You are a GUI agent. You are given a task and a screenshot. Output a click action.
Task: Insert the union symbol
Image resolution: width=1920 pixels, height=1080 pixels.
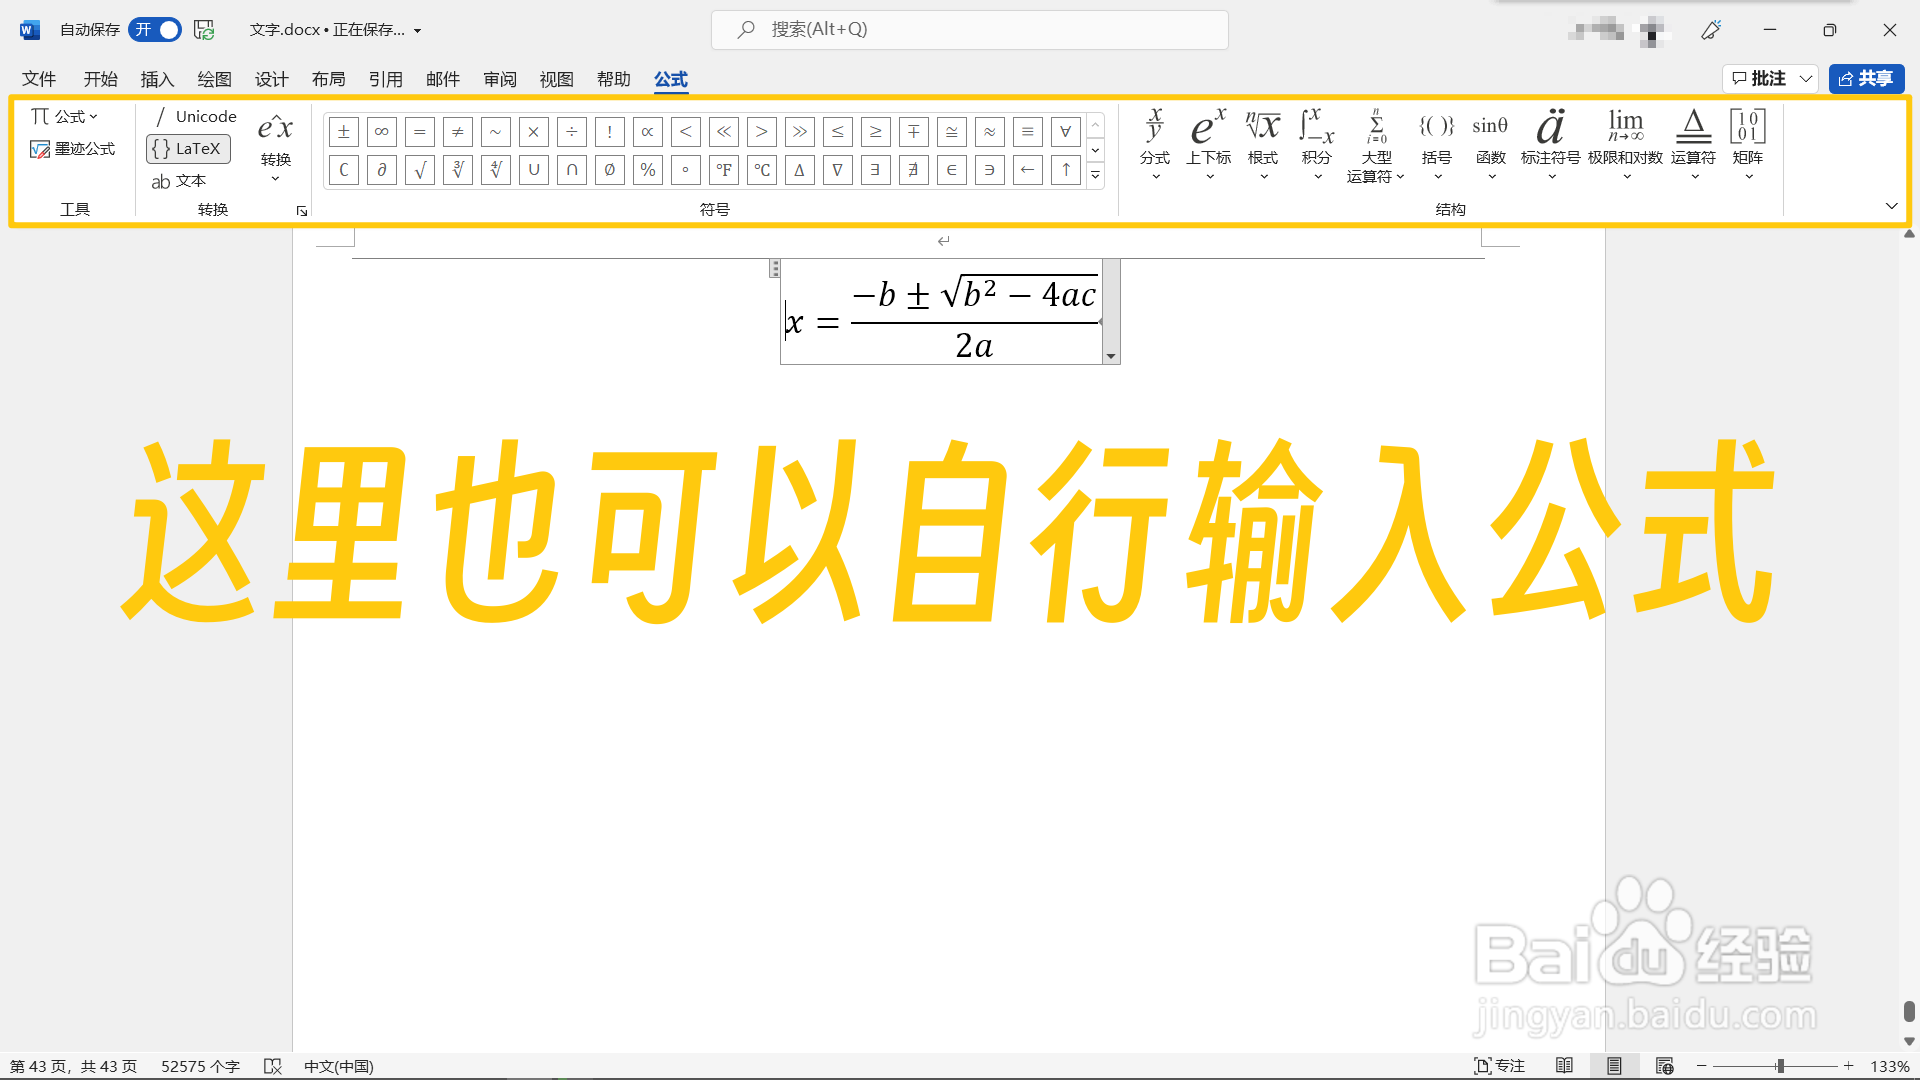click(x=534, y=170)
